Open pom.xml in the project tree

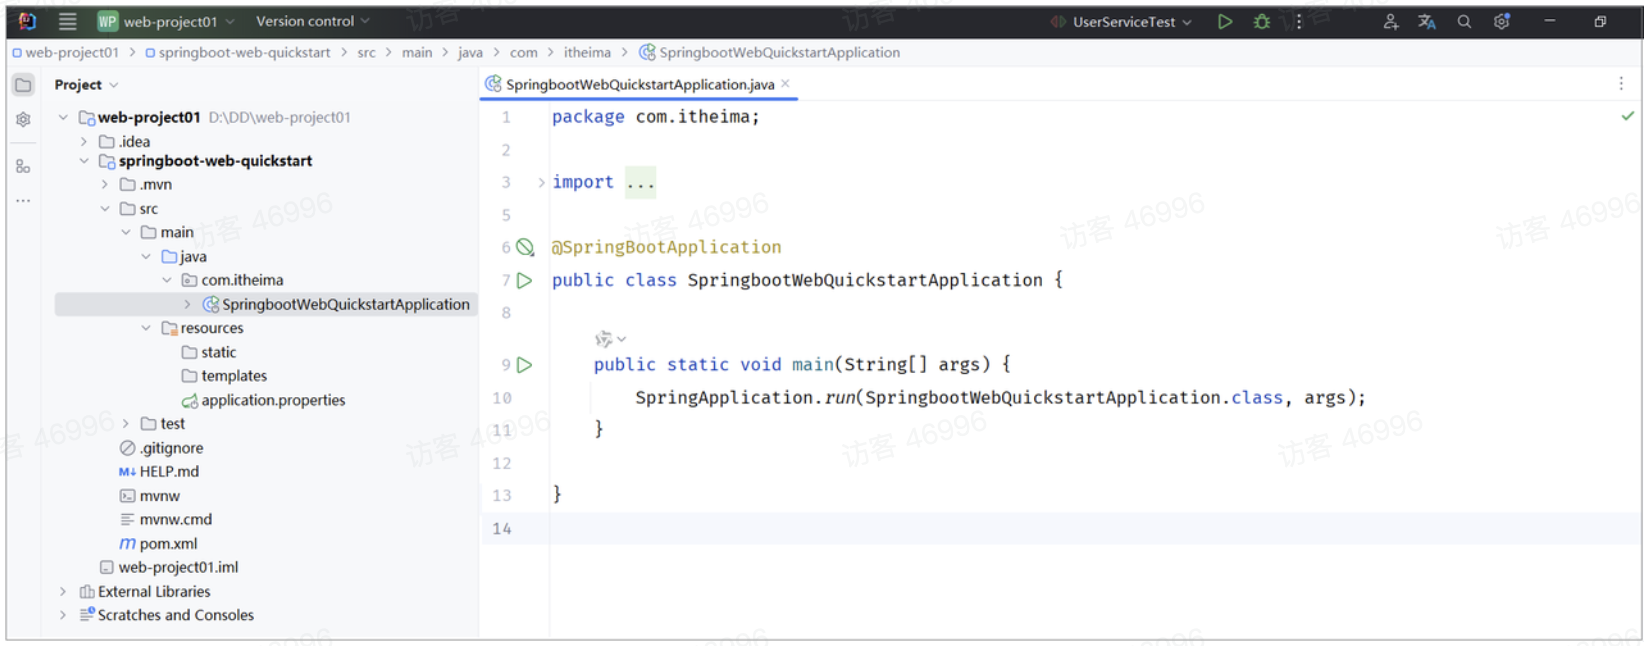pos(168,543)
